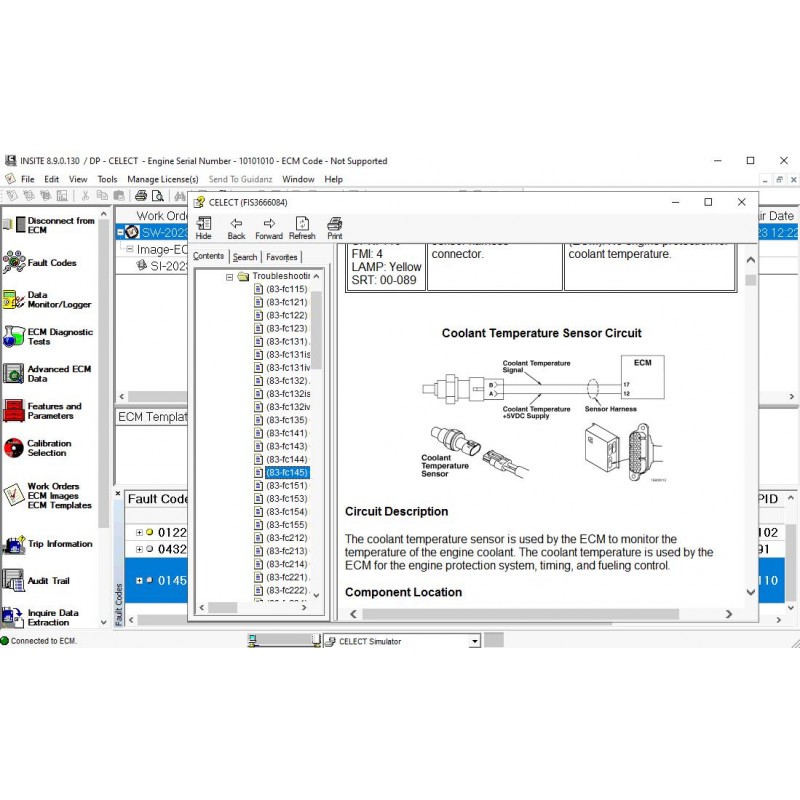Viewport: 800px width, 800px height.
Task: Hide the CELECT contents pane
Action: click(204, 227)
